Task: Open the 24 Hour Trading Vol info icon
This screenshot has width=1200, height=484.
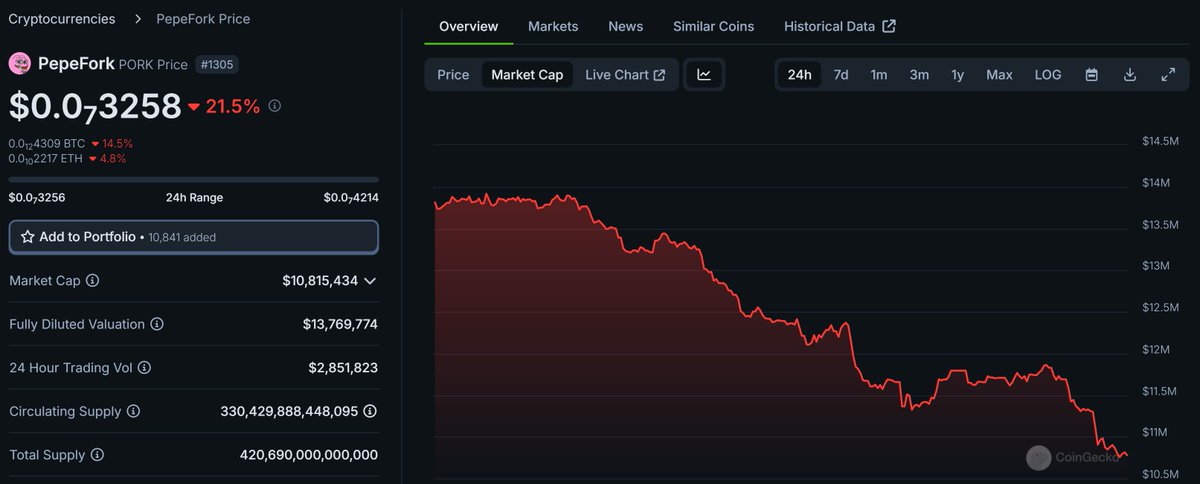Action: [145, 368]
